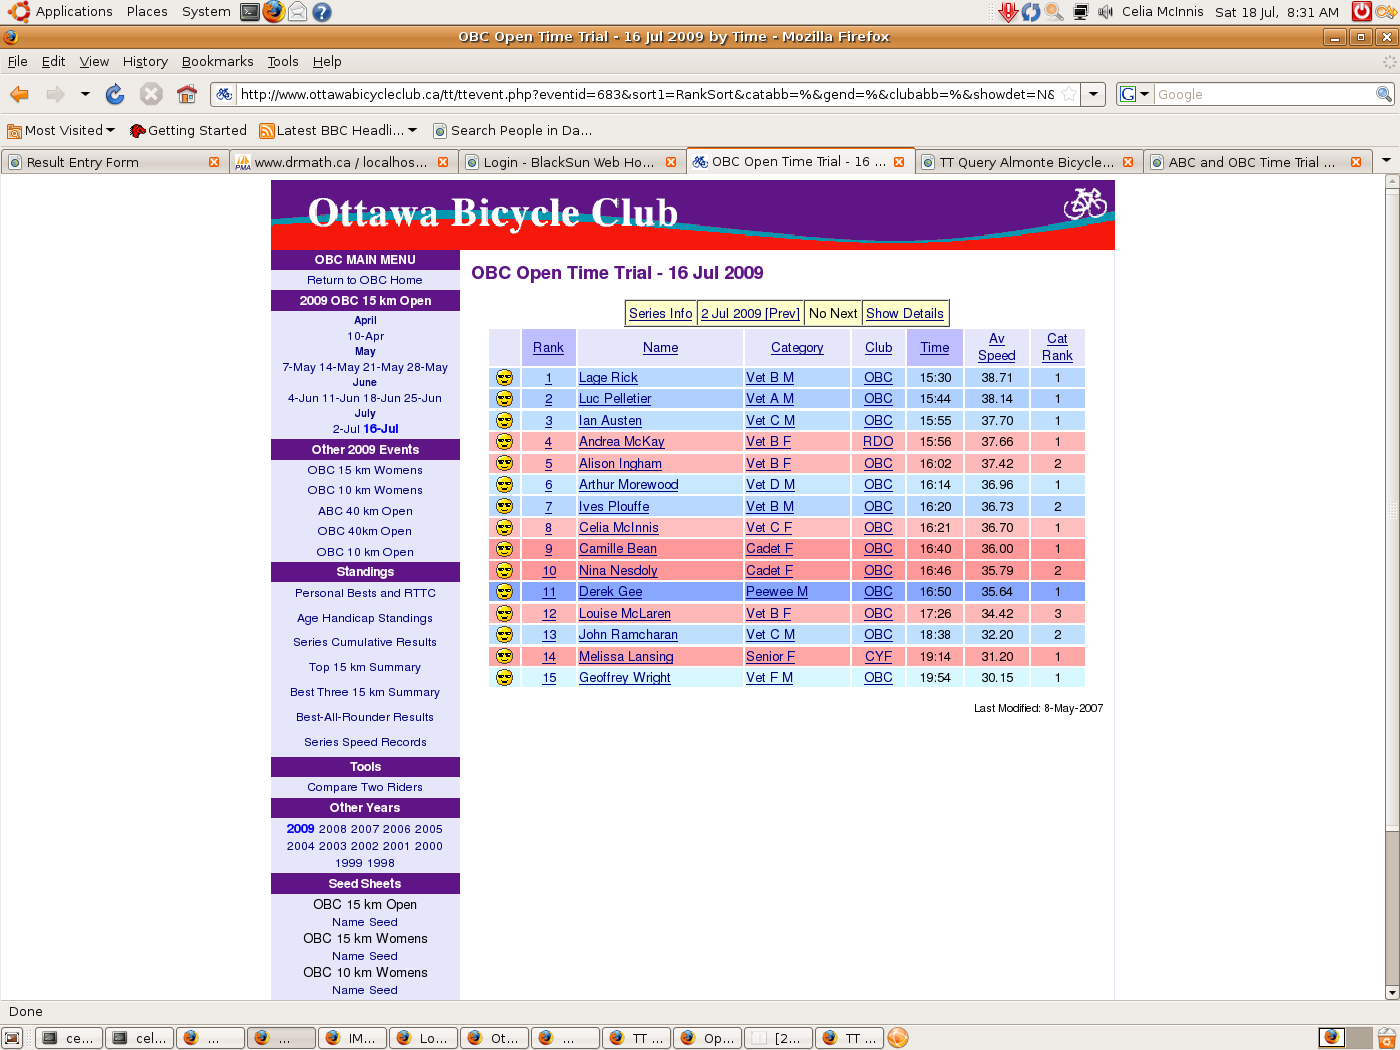Image resolution: width=1400 pixels, height=1050 pixels.
Task: Open Compare Two Riders tool link
Action: coord(365,787)
